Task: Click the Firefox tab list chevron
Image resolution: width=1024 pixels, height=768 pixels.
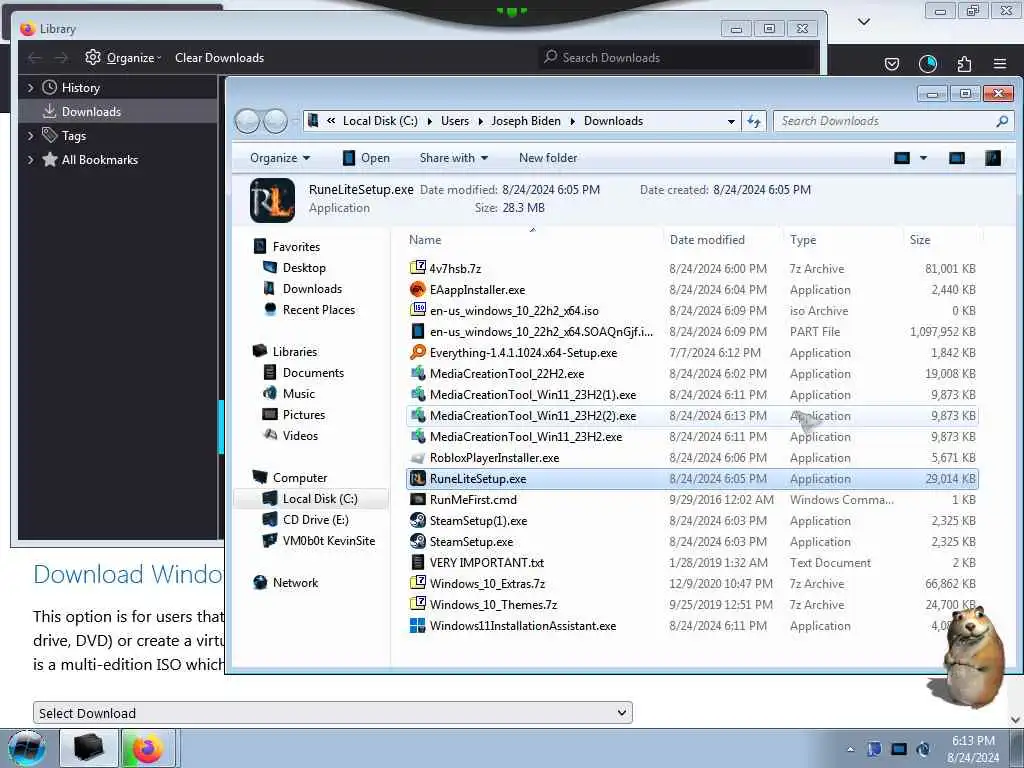Action: (863, 22)
